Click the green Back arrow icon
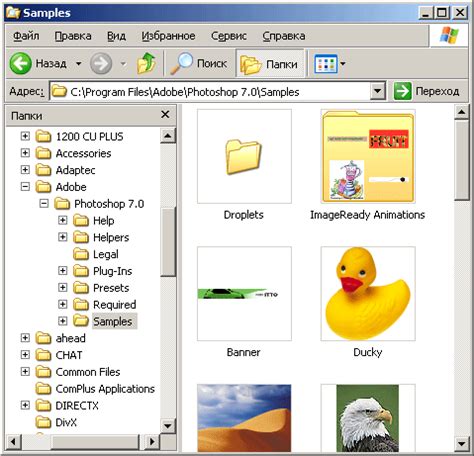The width and height of the screenshot is (474, 456). pyautogui.click(x=21, y=63)
